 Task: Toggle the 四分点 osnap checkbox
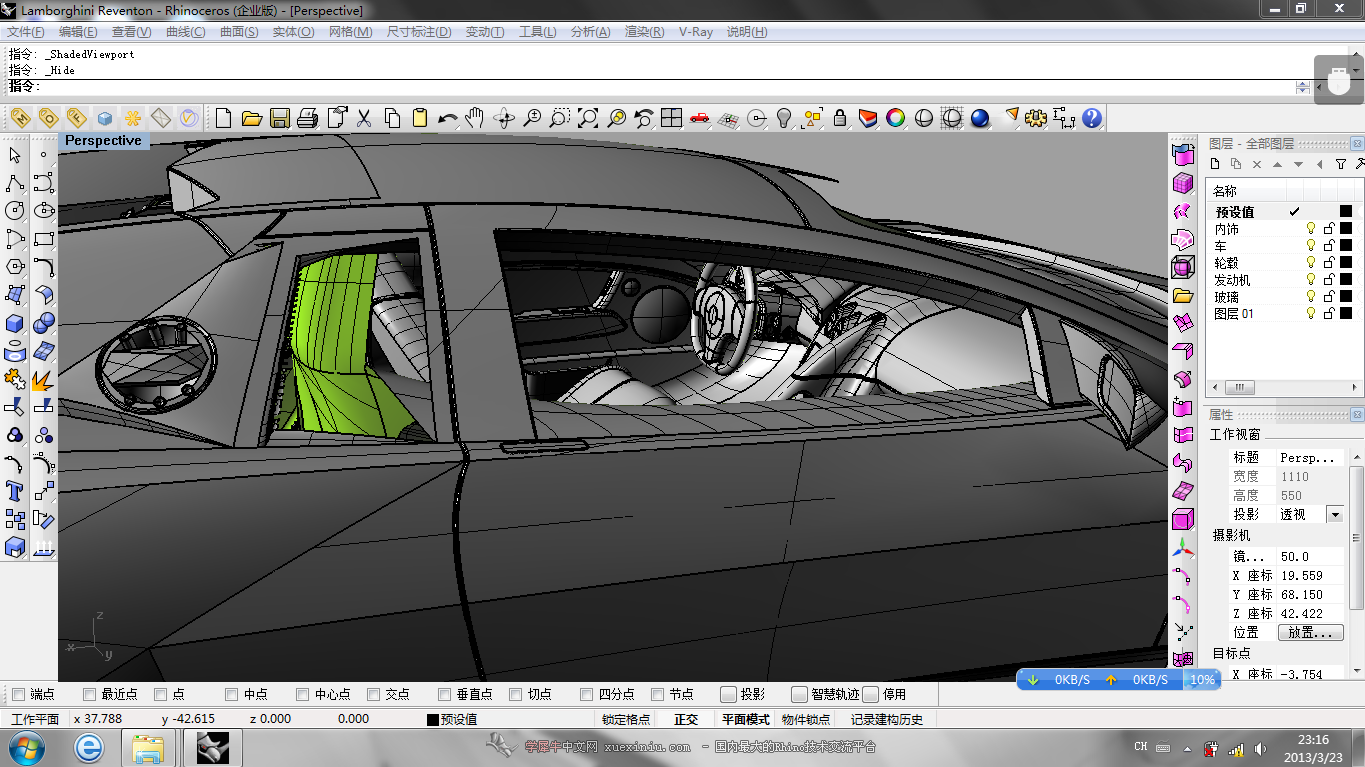pos(587,694)
